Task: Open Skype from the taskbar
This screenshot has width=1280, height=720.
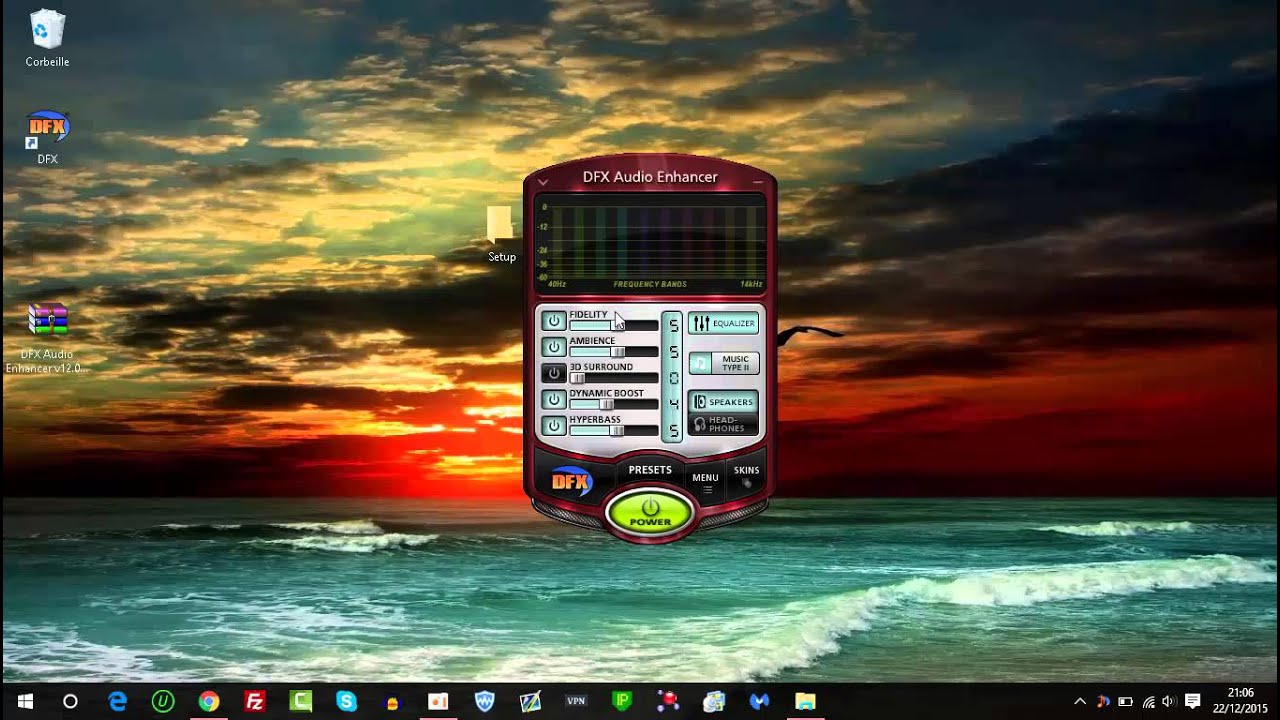Action: click(347, 702)
